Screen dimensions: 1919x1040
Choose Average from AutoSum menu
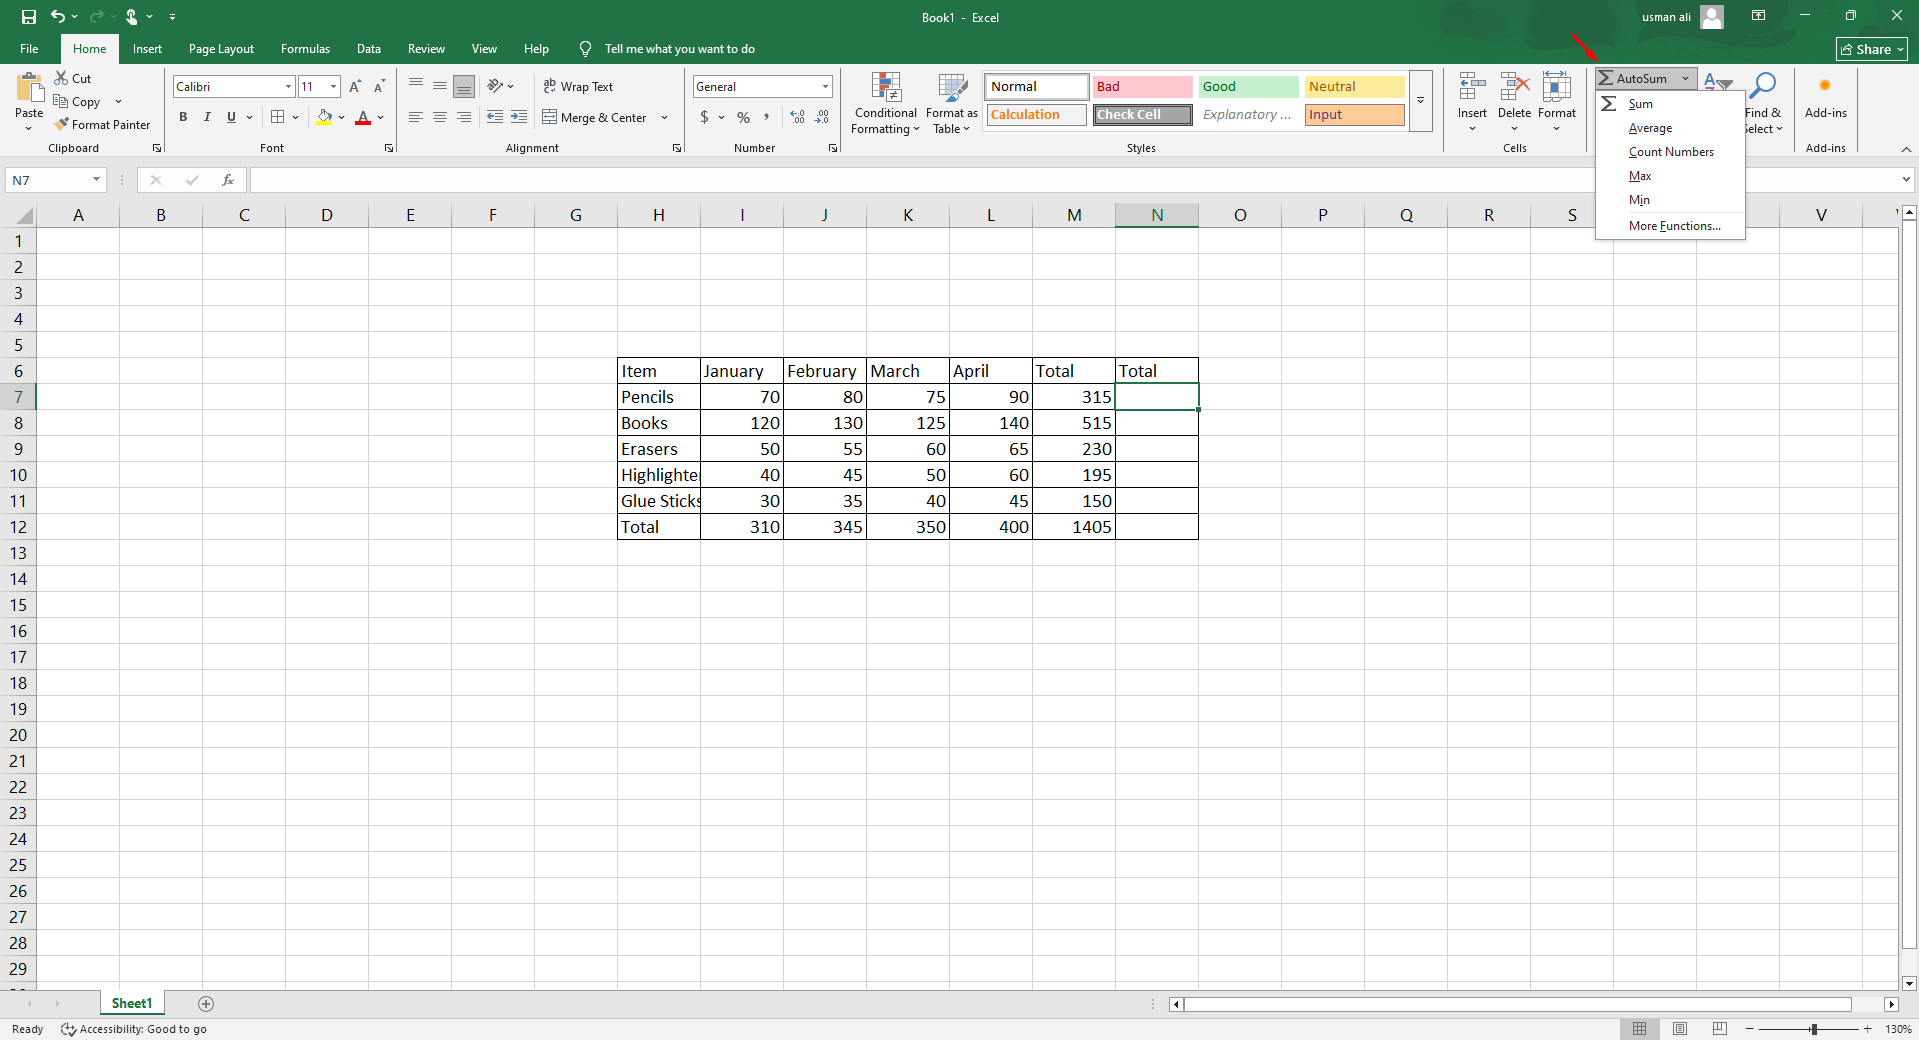(x=1670, y=128)
